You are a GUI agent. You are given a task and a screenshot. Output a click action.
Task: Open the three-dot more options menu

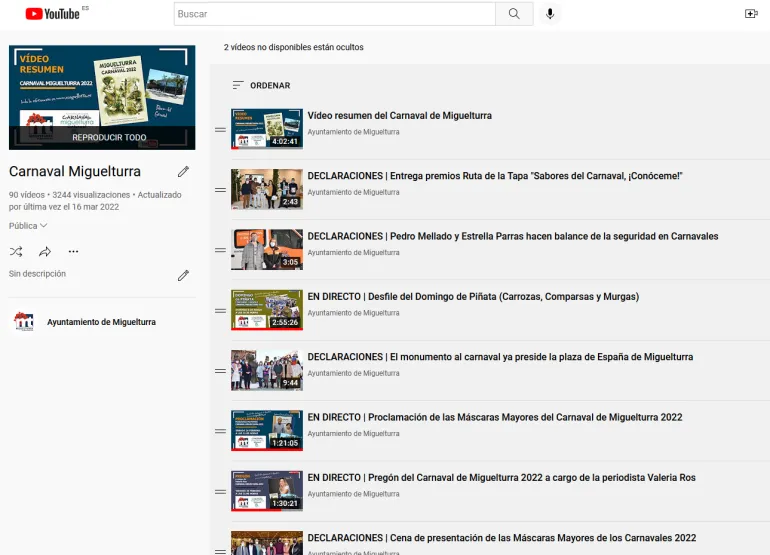pos(73,251)
